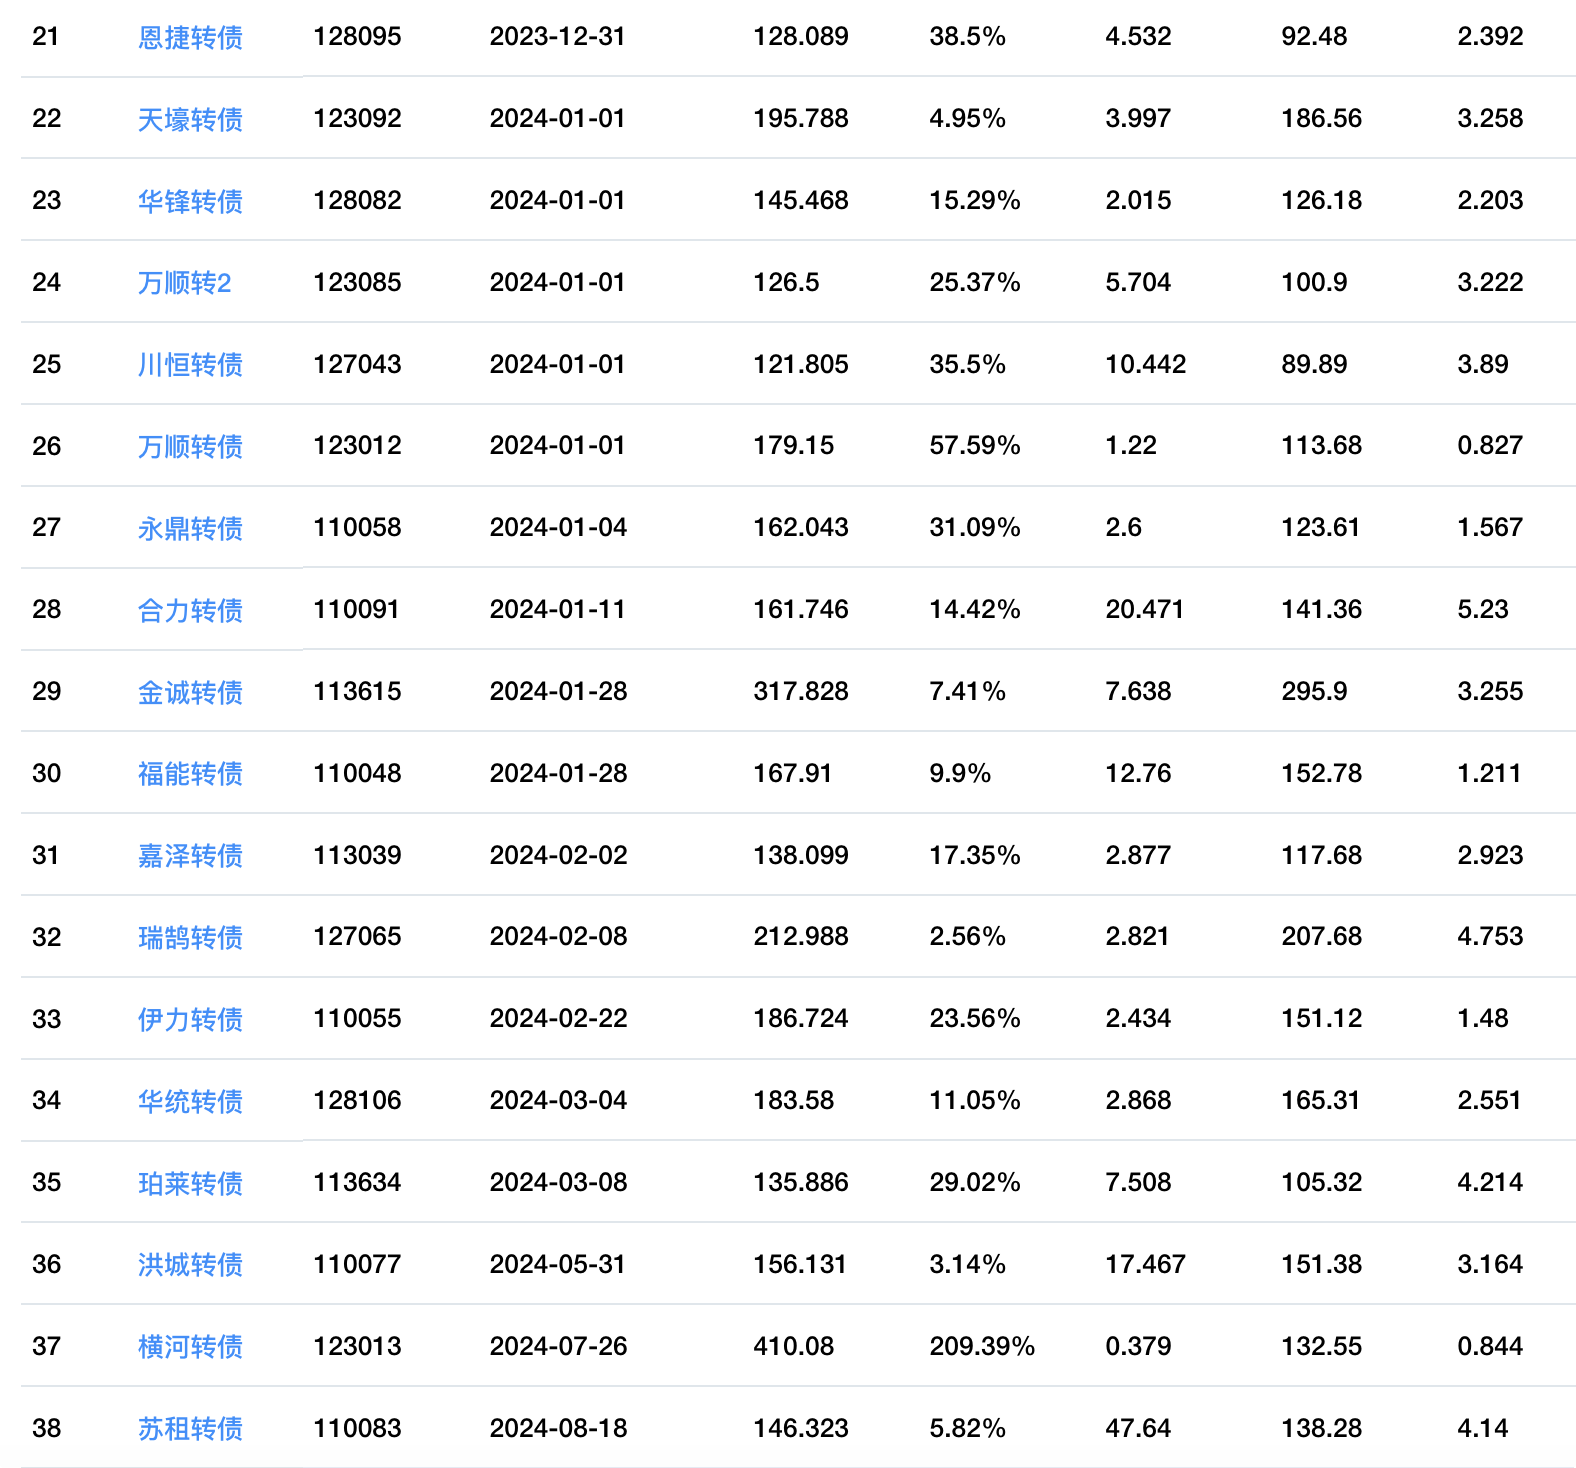Click the 天壕转债 link
Image resolution: width=1576 pixels, height=1468 pixels.
point(190,120)
